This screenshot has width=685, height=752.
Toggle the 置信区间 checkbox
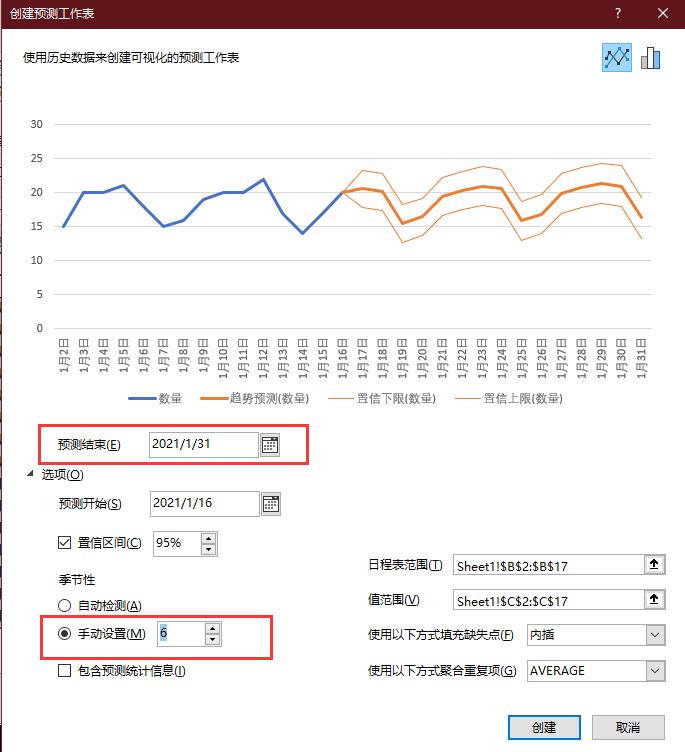point(64,542)
